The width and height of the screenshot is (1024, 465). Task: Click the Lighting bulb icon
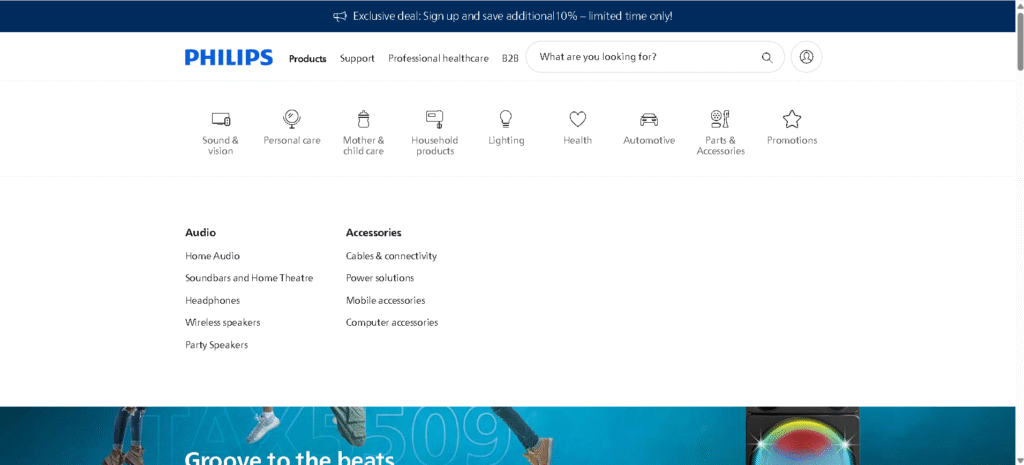click(506, 119)
